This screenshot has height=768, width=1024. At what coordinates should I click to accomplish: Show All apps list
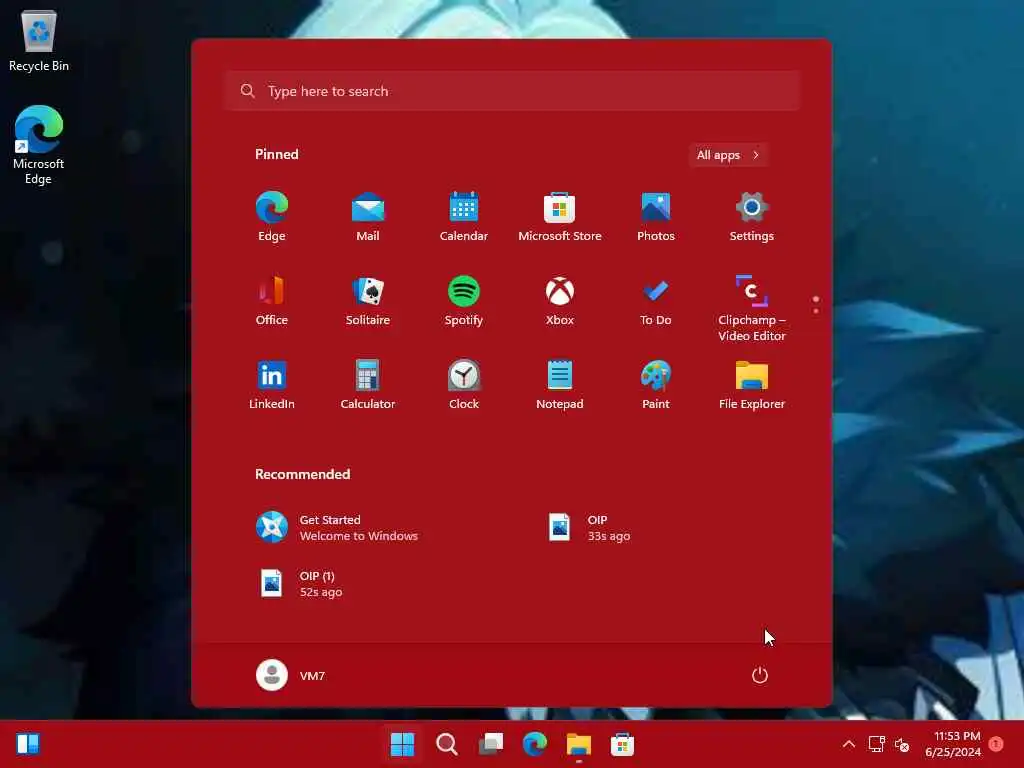(x=728, y=155)
